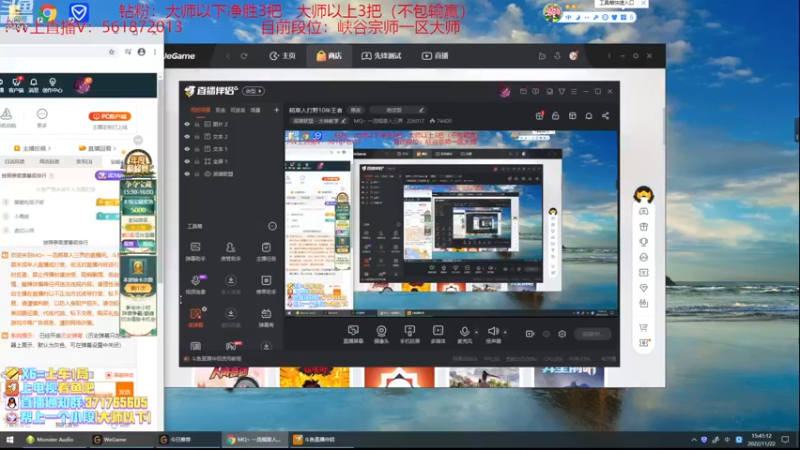Toggle visibility of the 全屏 1 layer
Image resolution: width=800 pixels, height=450 pixels.
[187, 161]
